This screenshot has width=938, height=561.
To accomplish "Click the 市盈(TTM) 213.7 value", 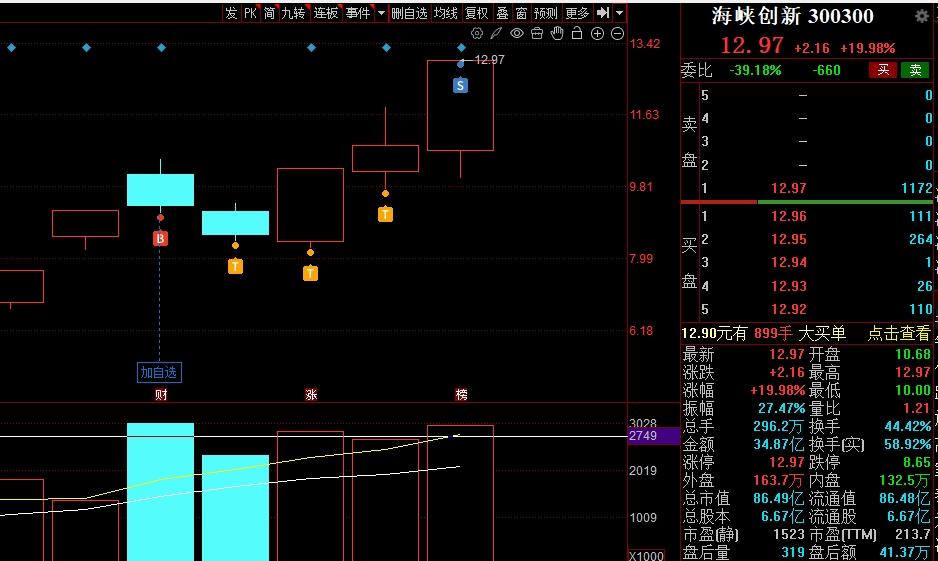I will click(913, 533).
